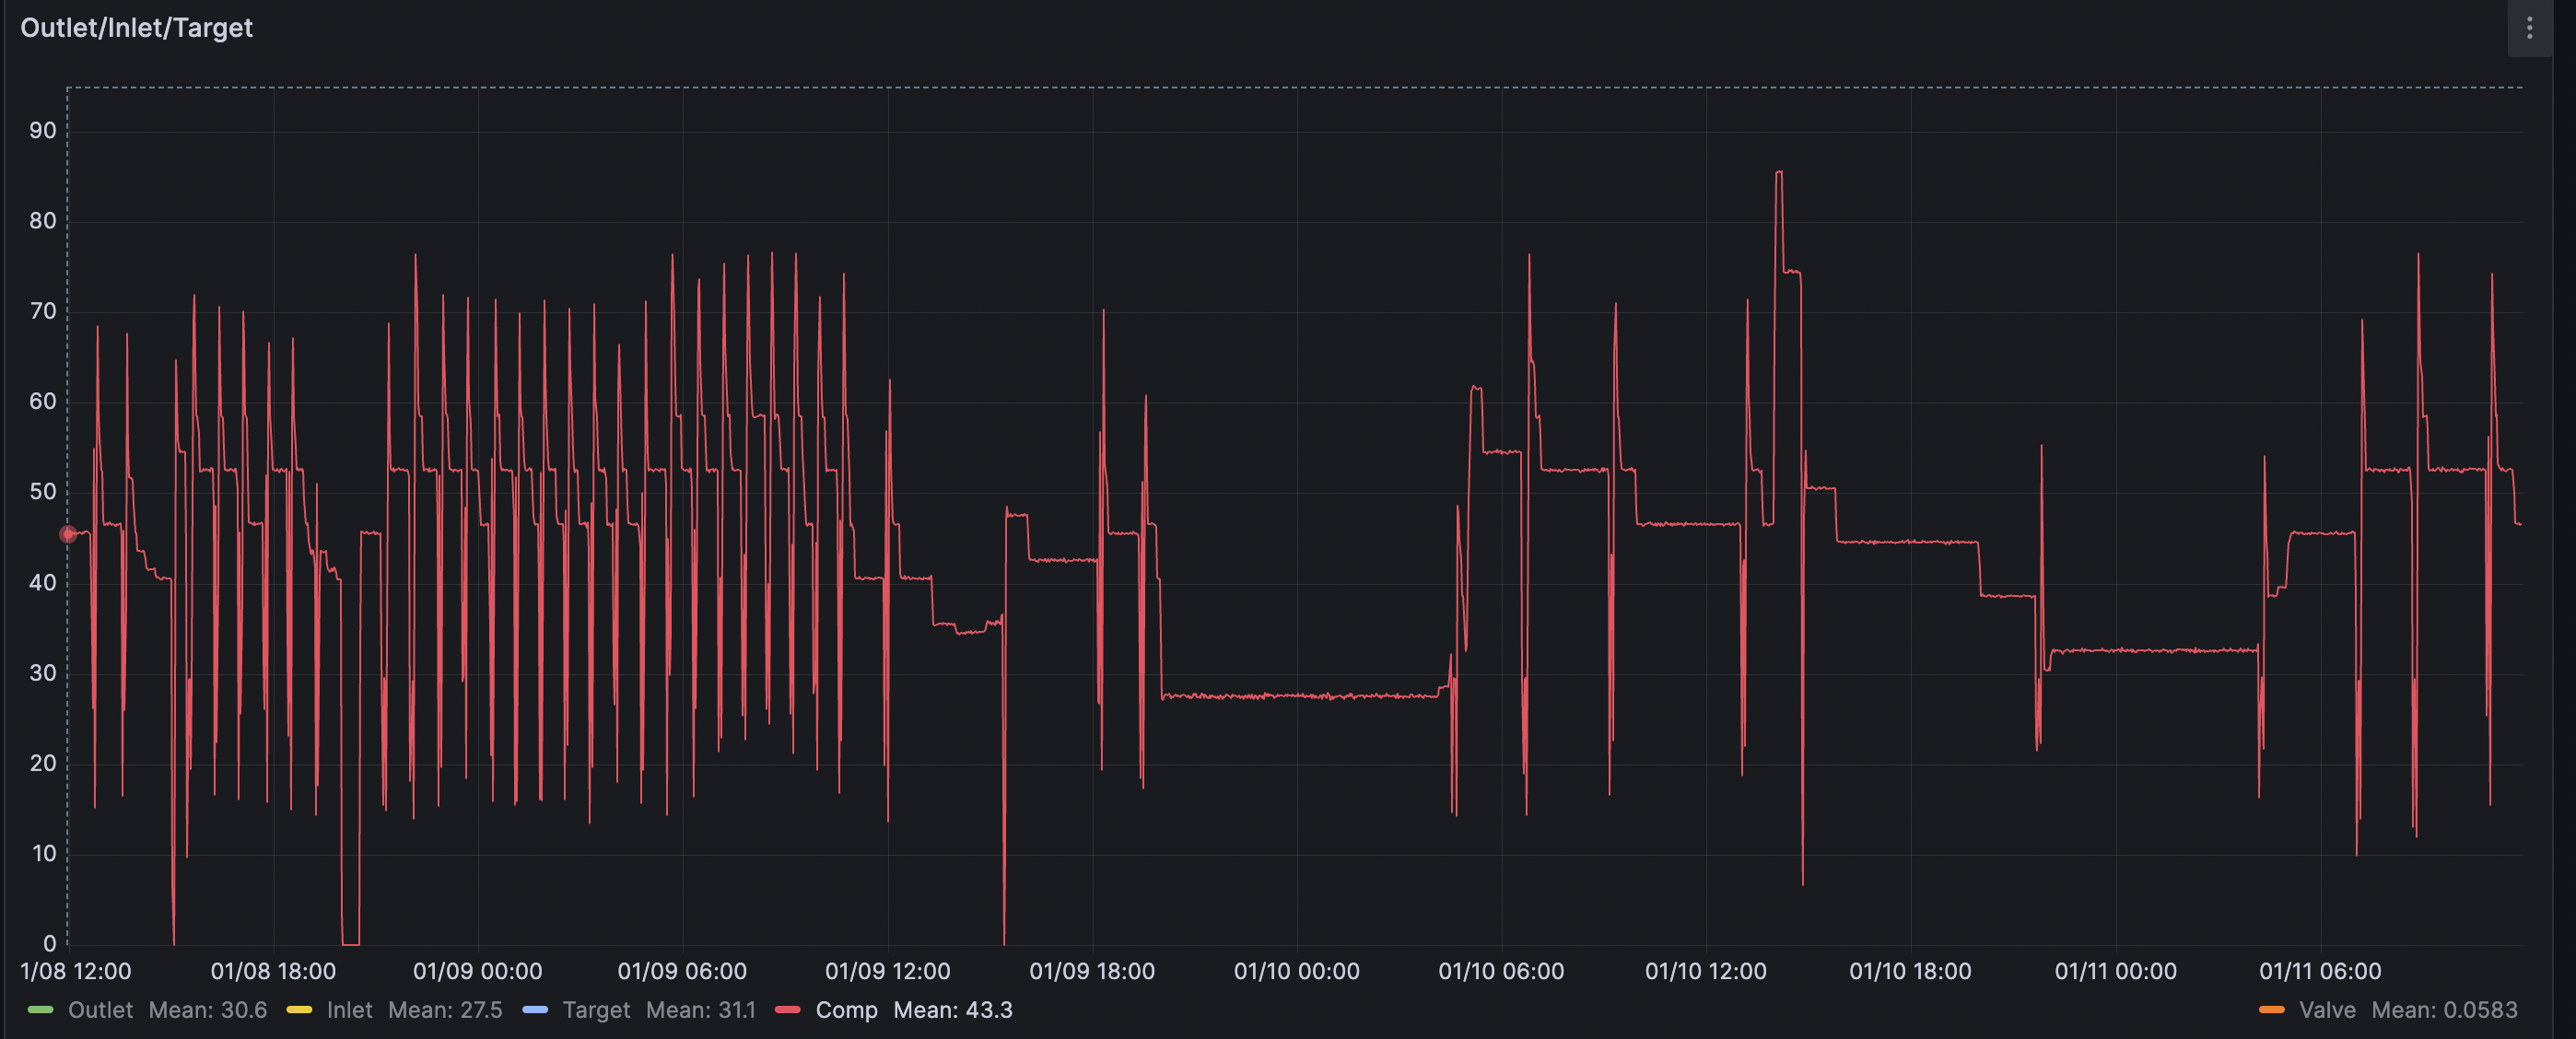Image resolution: width=2576 pixels, height=1039 pixels.
Task: Isolate the Target series in the legend
Action: tap(596, 1010)
